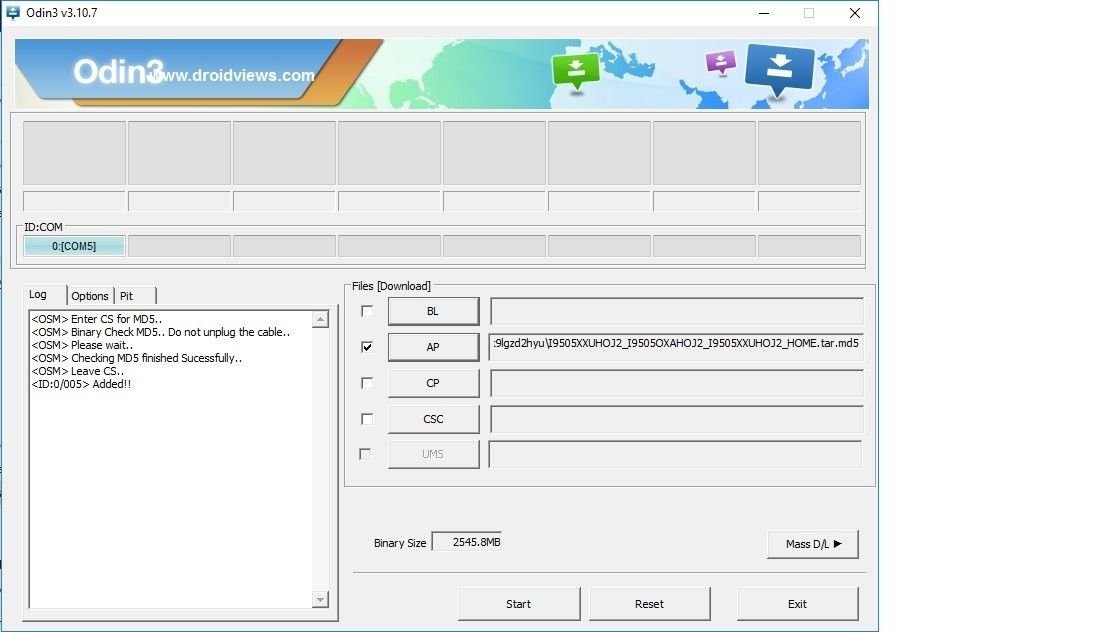The image size is (1094, 632).
Task: Click the log scrollbar up arrow
Action: coord(320,319)
